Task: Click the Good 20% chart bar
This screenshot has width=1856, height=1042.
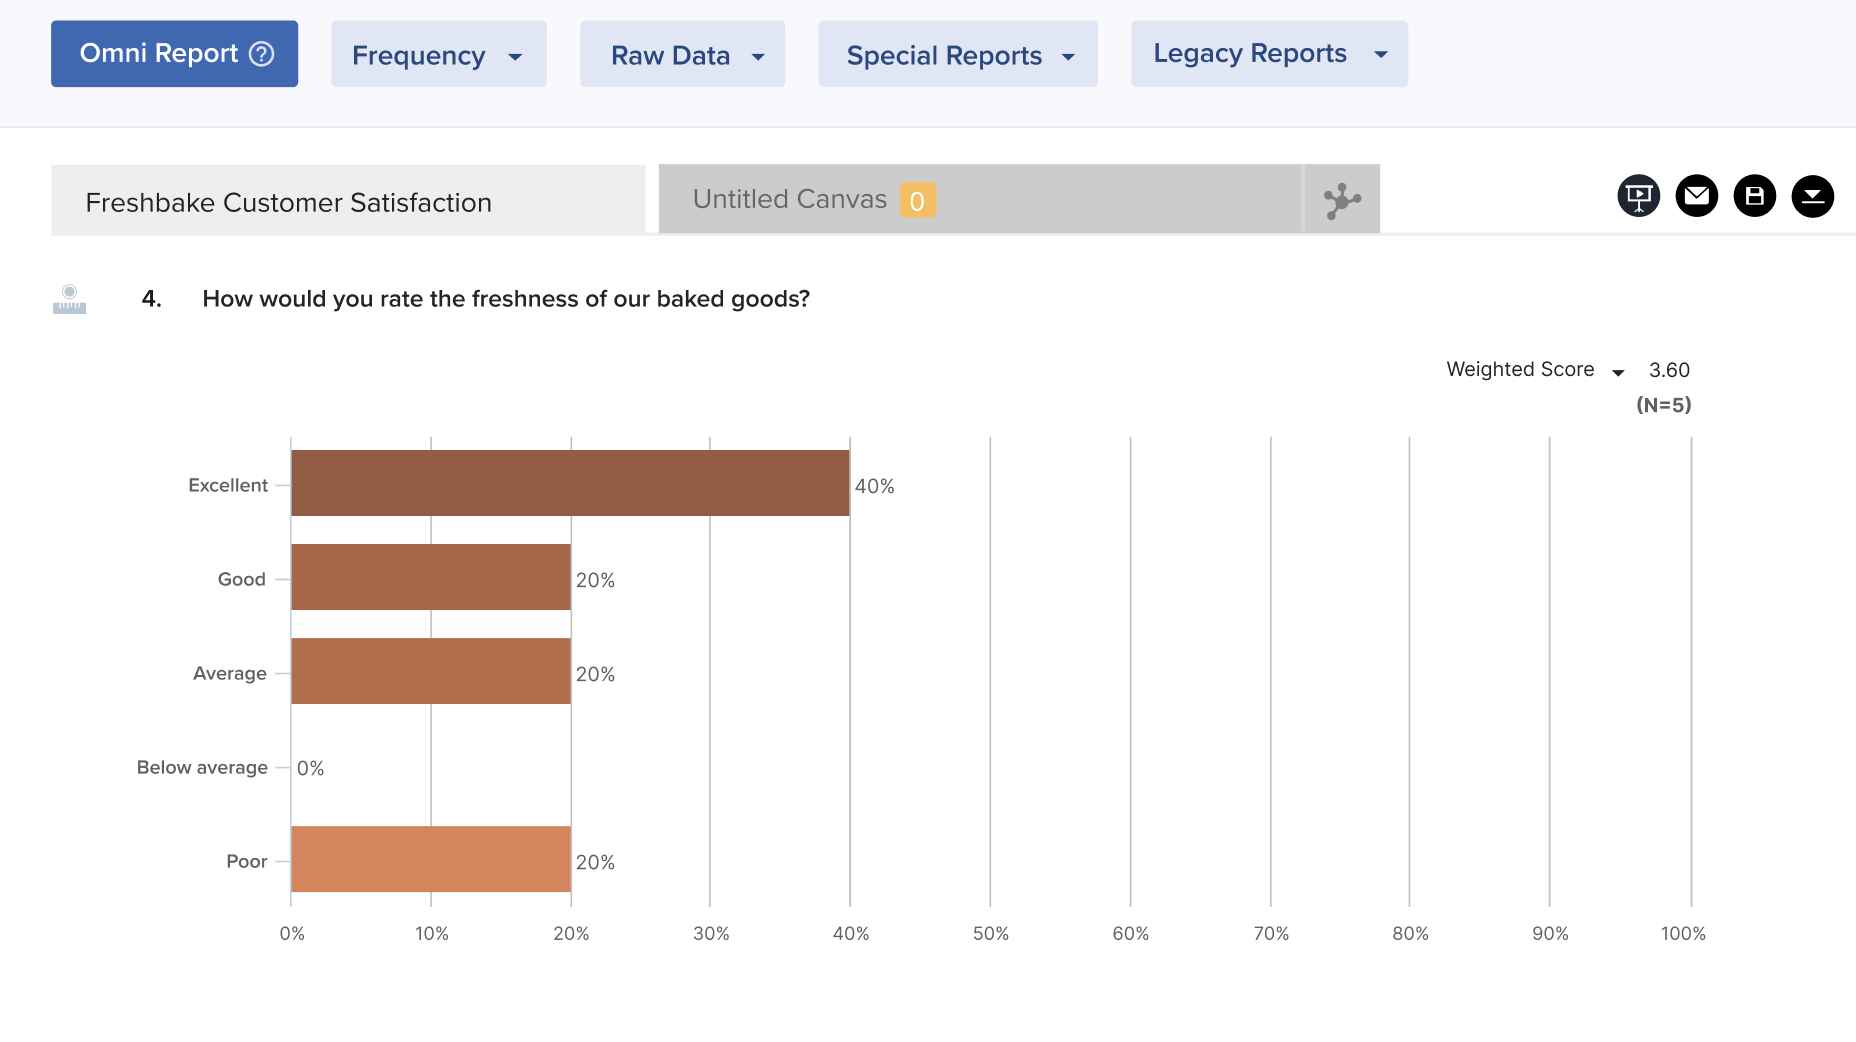Action: point(430,577)
